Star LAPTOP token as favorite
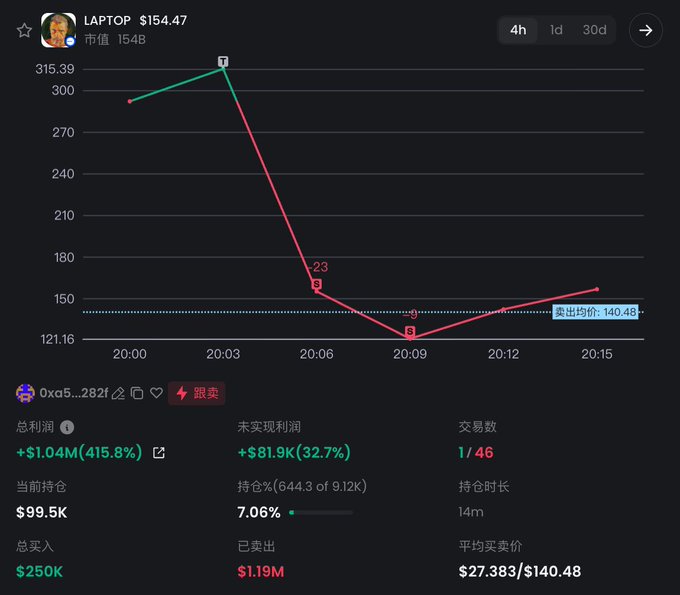Image resolution: width=680 pixels, height=595 pixels. [24, 30]
